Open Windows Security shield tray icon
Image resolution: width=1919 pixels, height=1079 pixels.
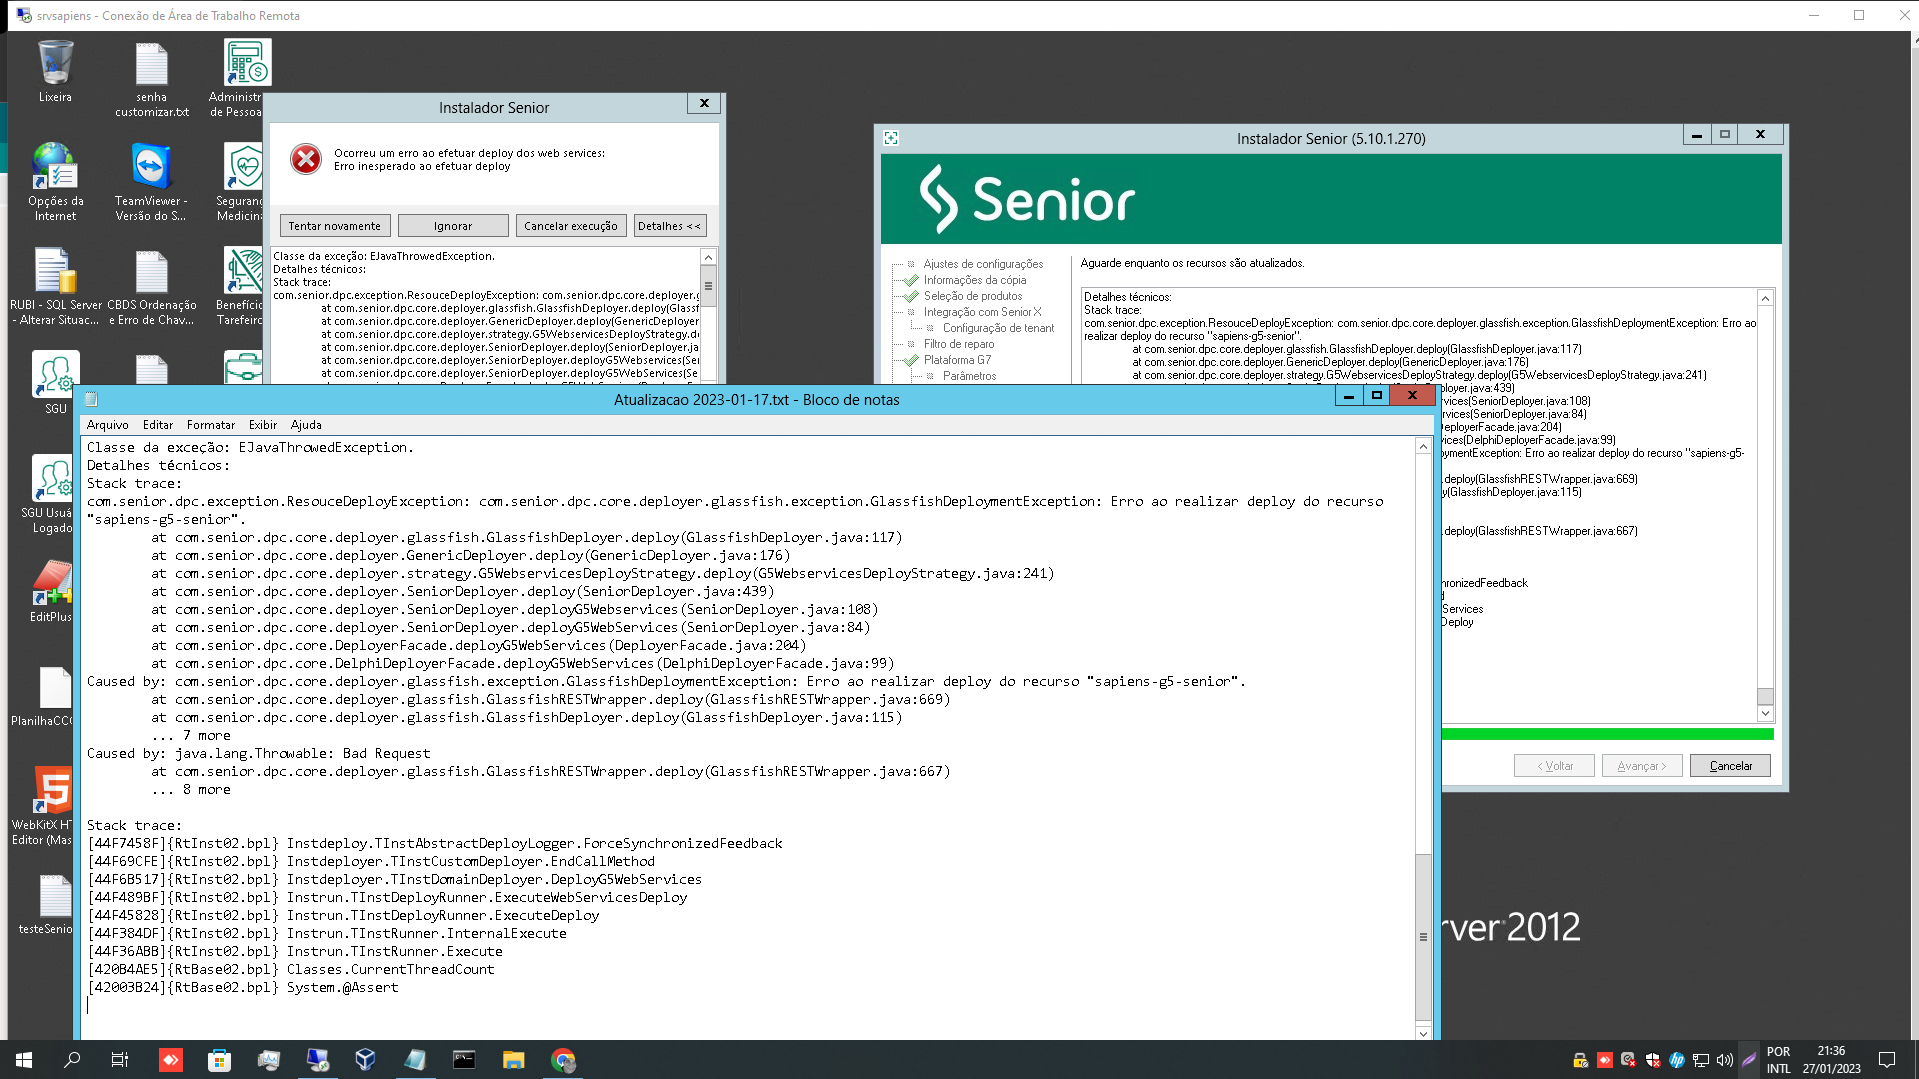(1653, 1060)
